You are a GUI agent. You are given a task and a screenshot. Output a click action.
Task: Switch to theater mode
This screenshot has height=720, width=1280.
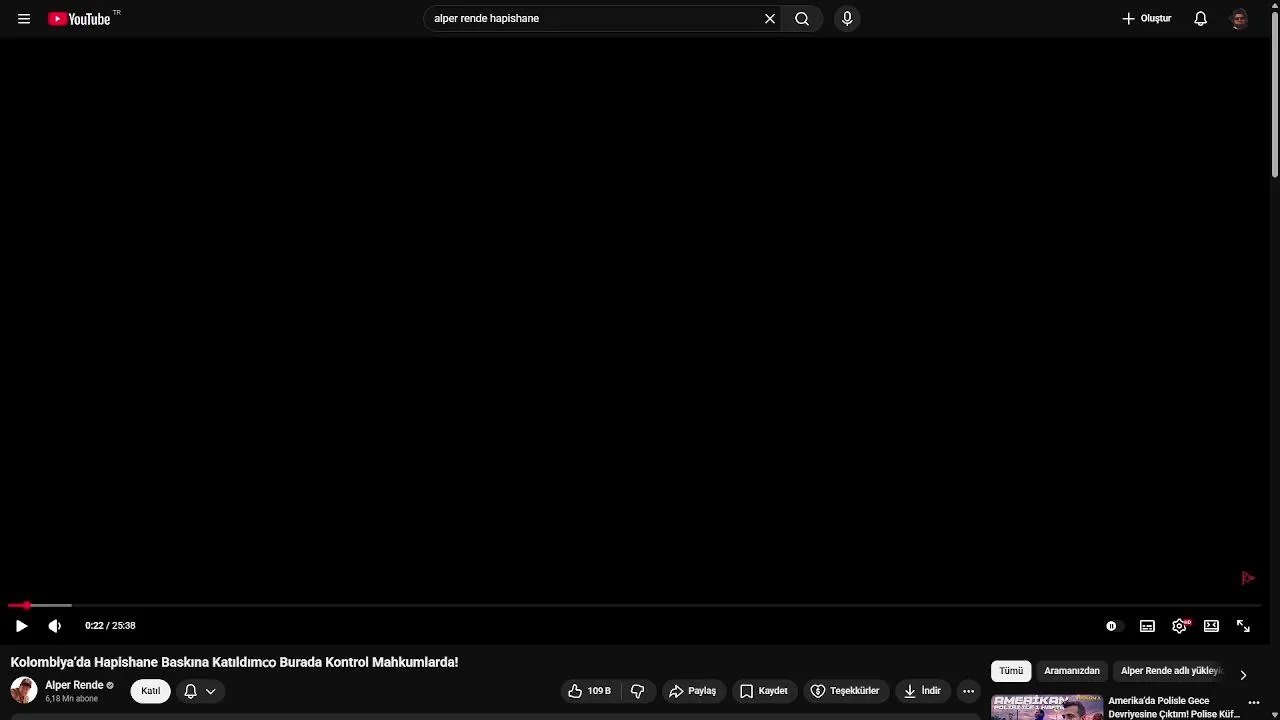tap(1212, 626)
